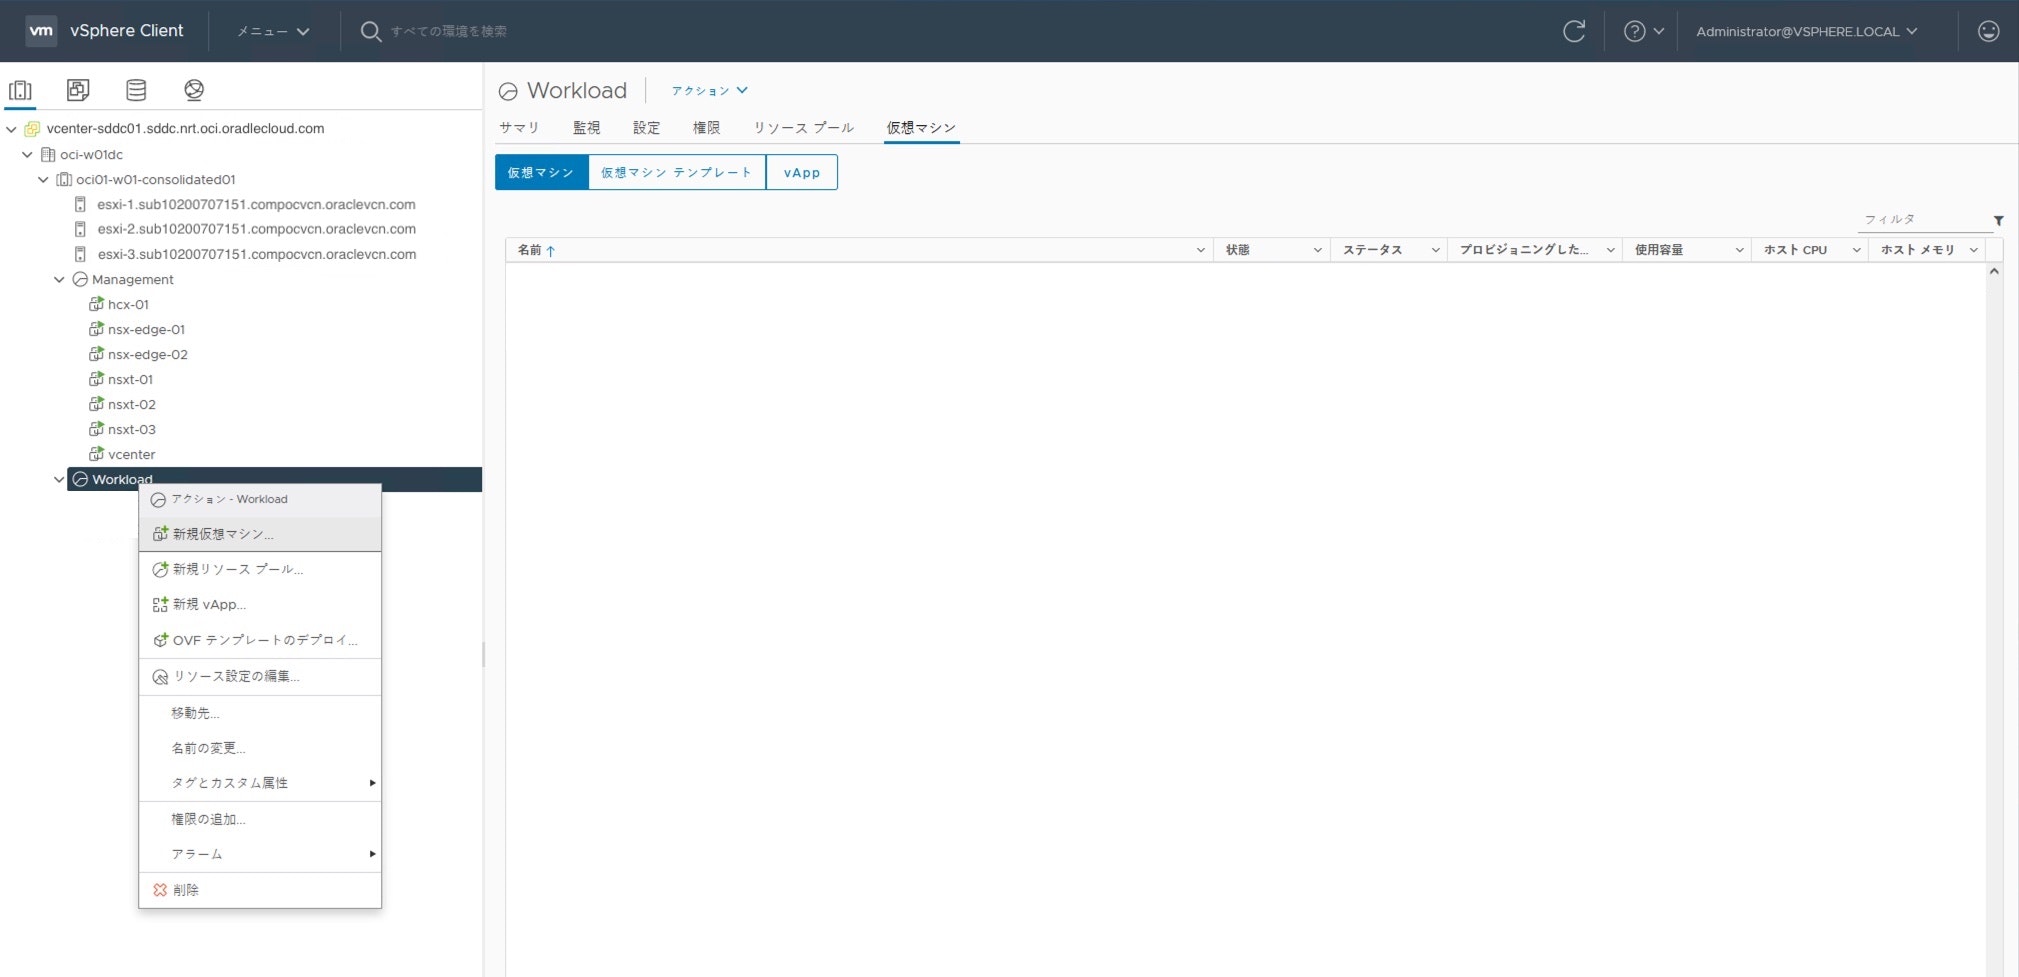Choose 移動先 in the context menu
Viewport: 2019px width, 977px height.
260,713
